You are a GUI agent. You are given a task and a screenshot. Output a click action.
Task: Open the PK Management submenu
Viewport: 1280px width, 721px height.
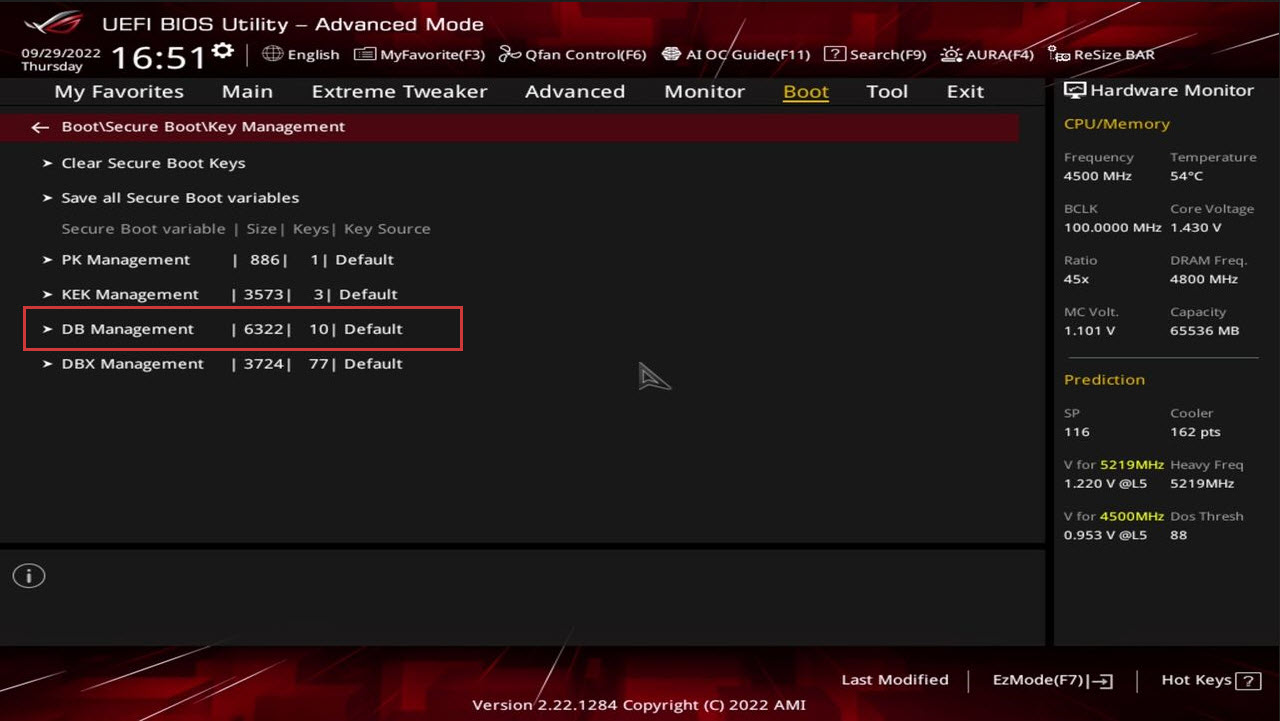click(126, 260)
